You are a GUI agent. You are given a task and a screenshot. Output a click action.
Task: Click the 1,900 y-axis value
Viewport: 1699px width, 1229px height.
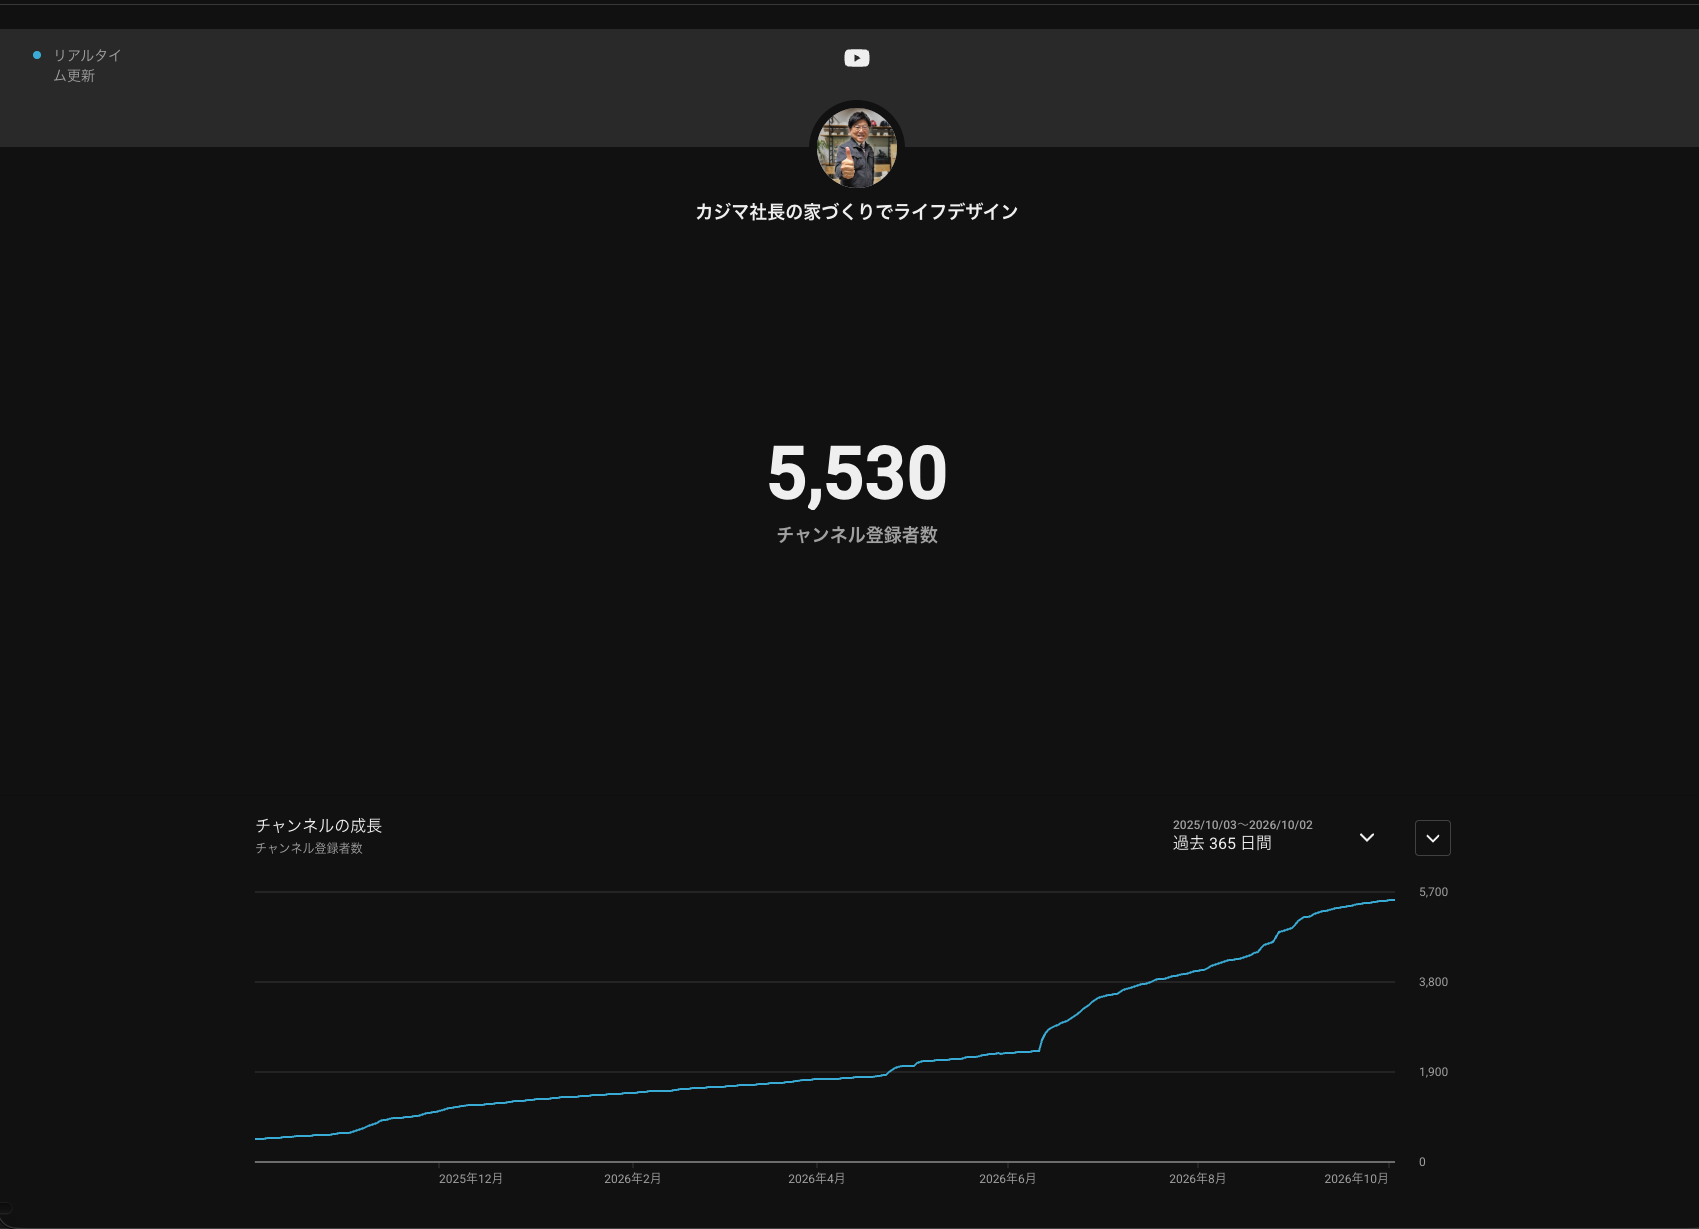point(1433,1072)
